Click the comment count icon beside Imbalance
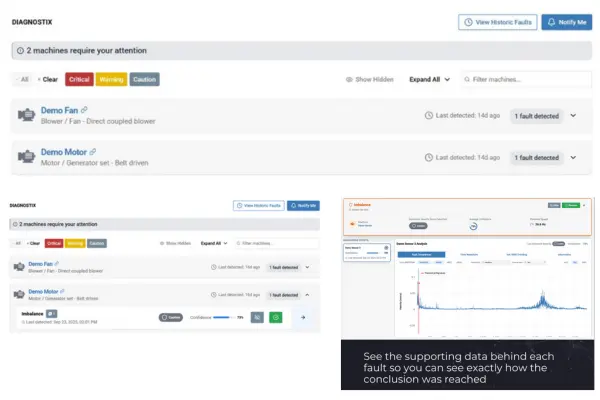The width and height of the screenshot is (600, 400). pyautogui.click(x=51, y=313)
